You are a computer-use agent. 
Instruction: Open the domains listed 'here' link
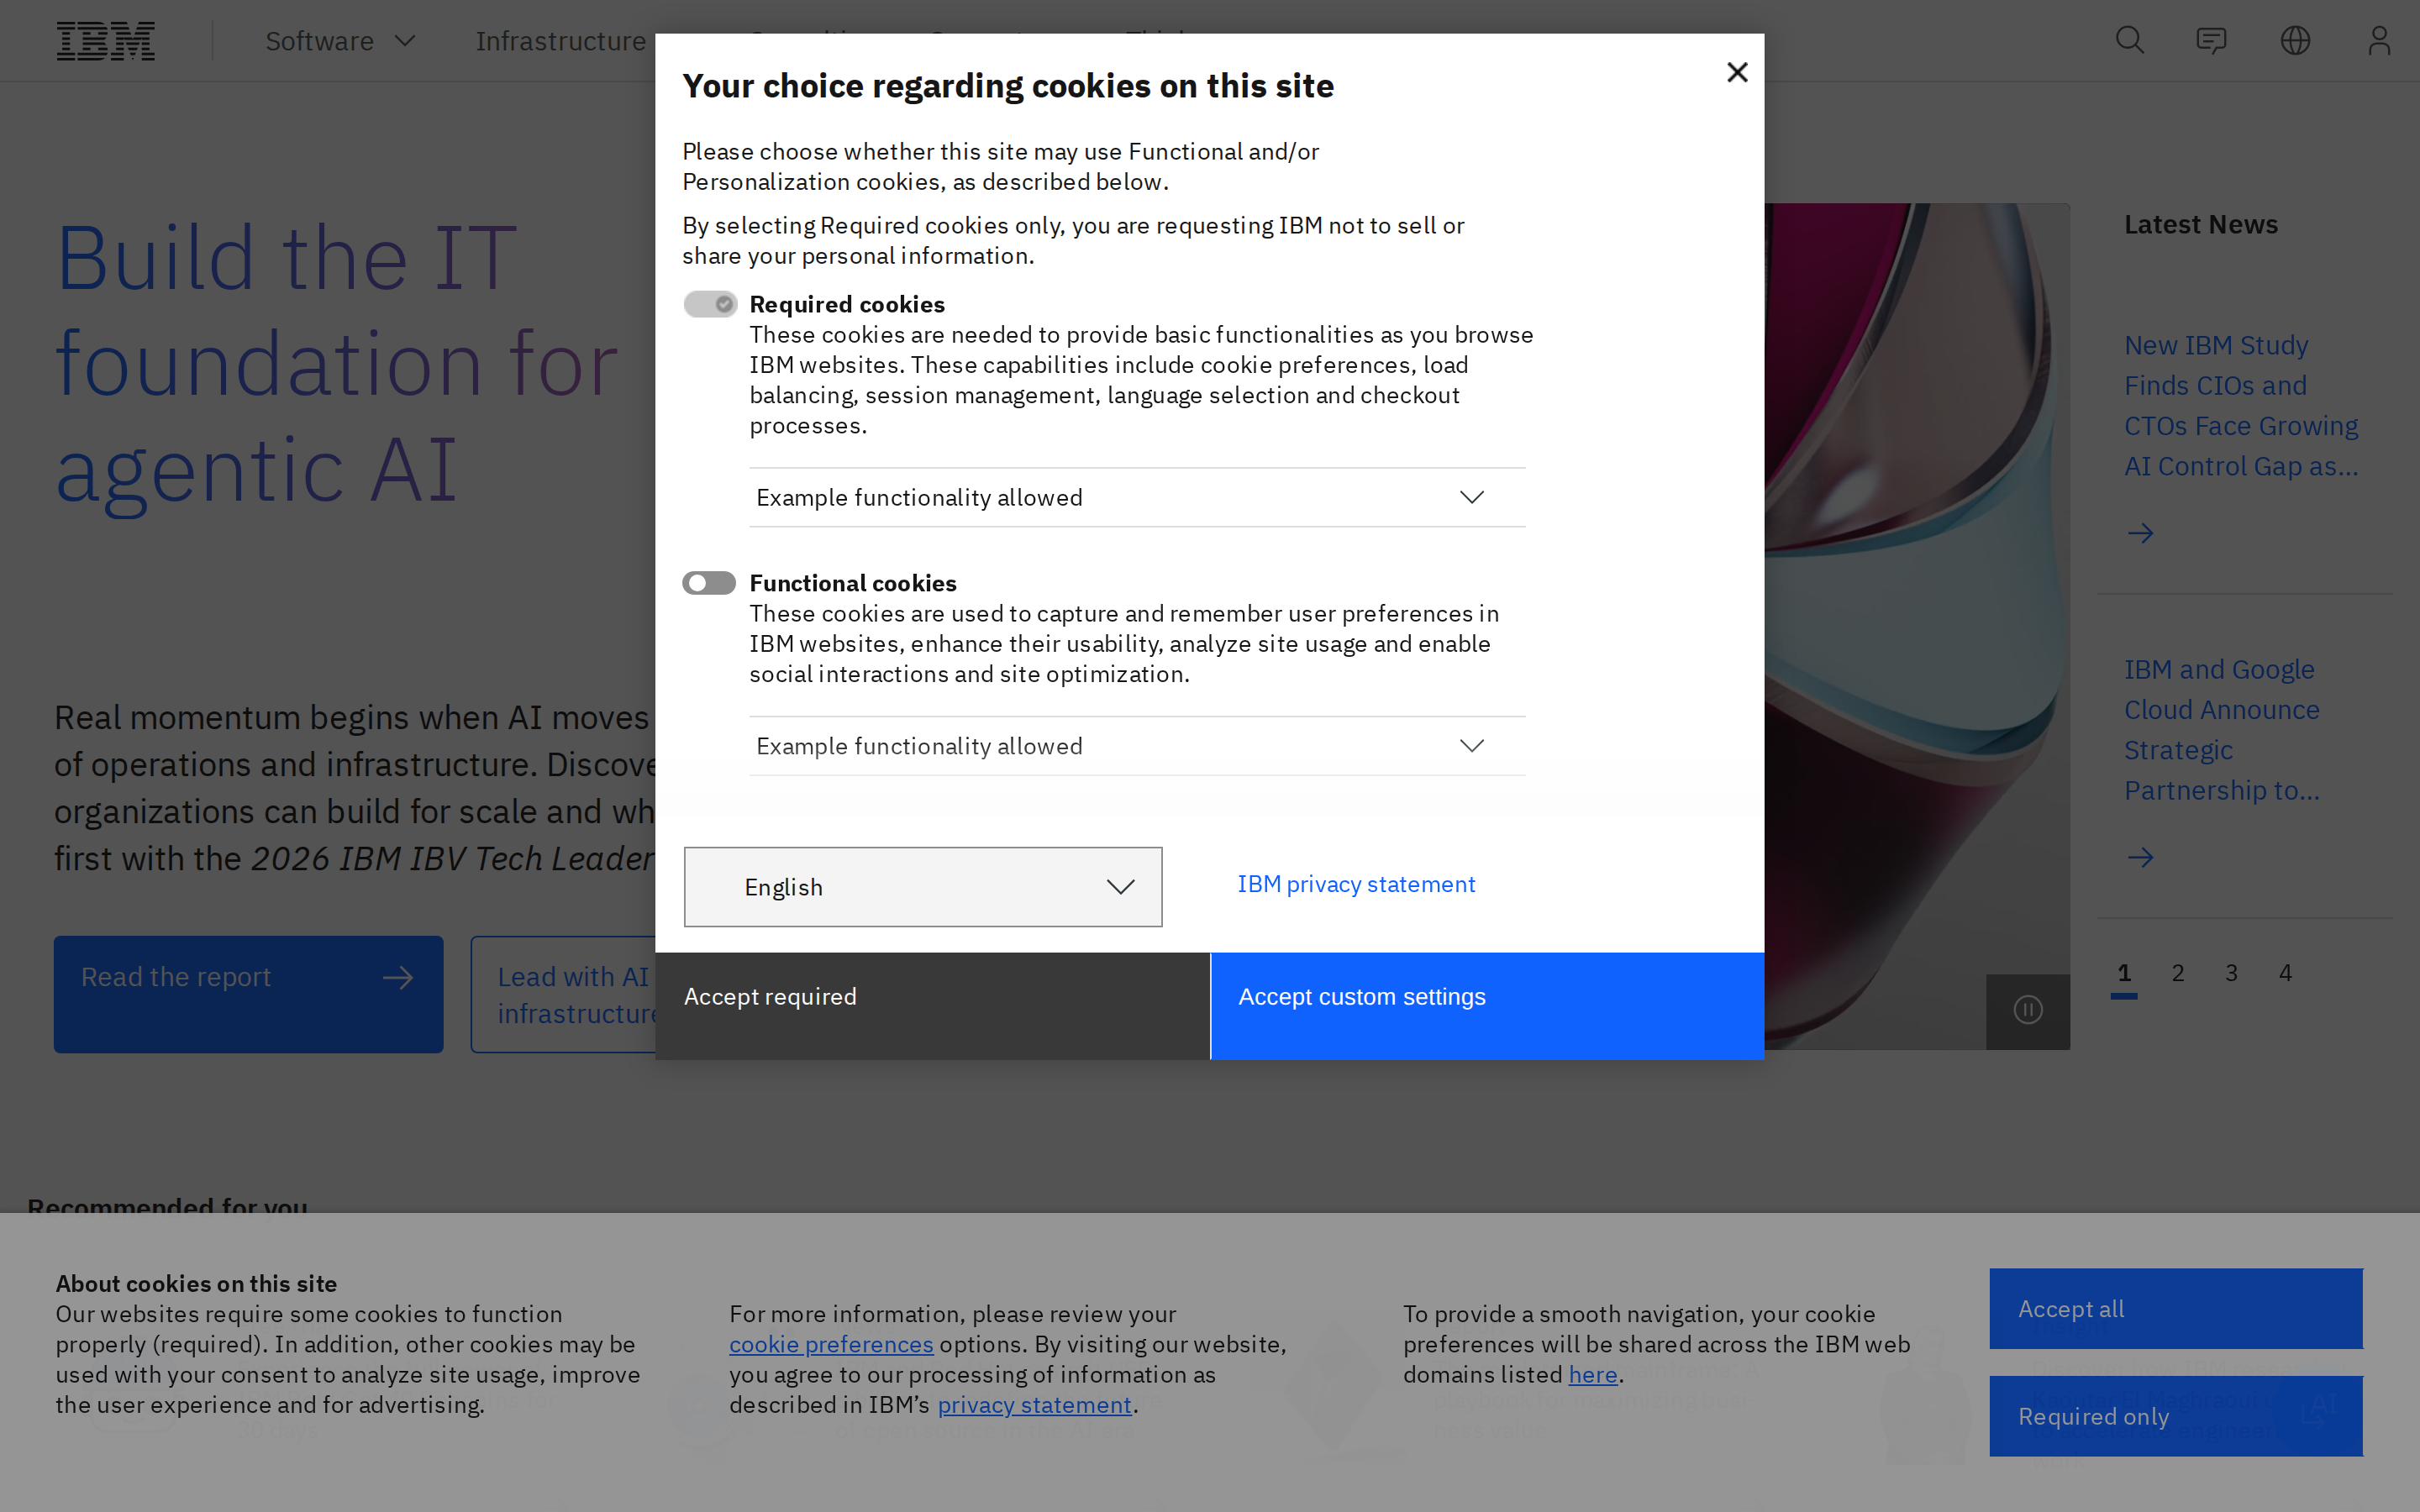coord(1593,1375)
